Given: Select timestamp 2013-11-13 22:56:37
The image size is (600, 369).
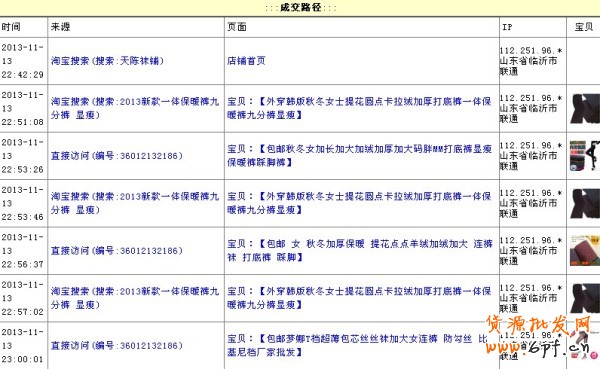Looking at the screenshot, I should coord(23,251).
